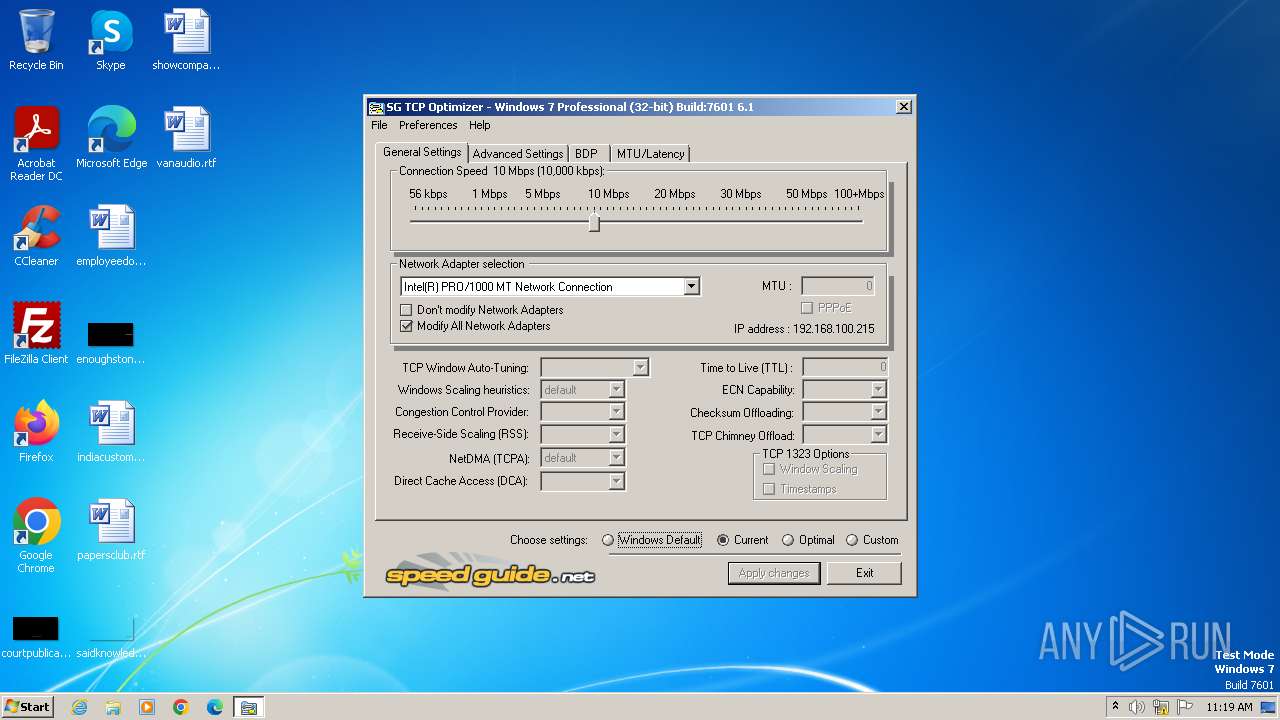Click the connection speed slider thumb
The width and height of the screenshot is (1280, 720).
594,222
